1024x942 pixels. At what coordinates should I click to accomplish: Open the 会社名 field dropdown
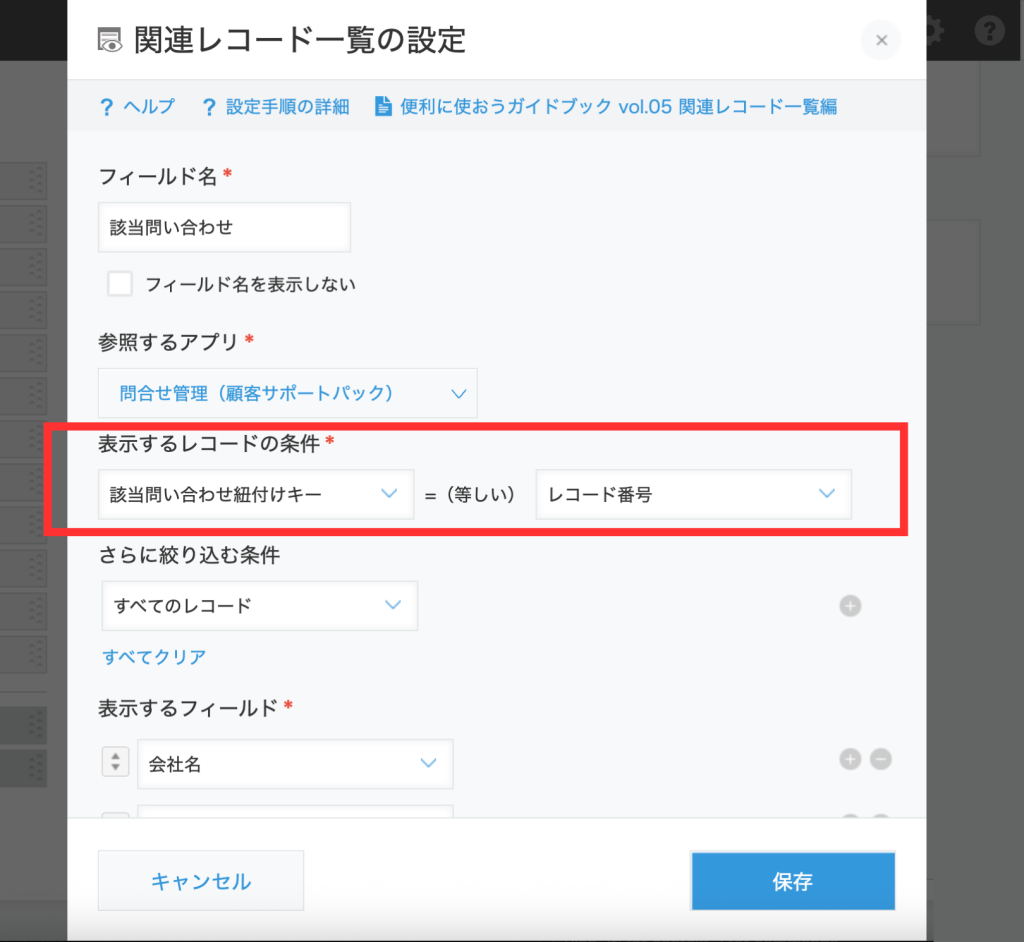click(295, 764)
